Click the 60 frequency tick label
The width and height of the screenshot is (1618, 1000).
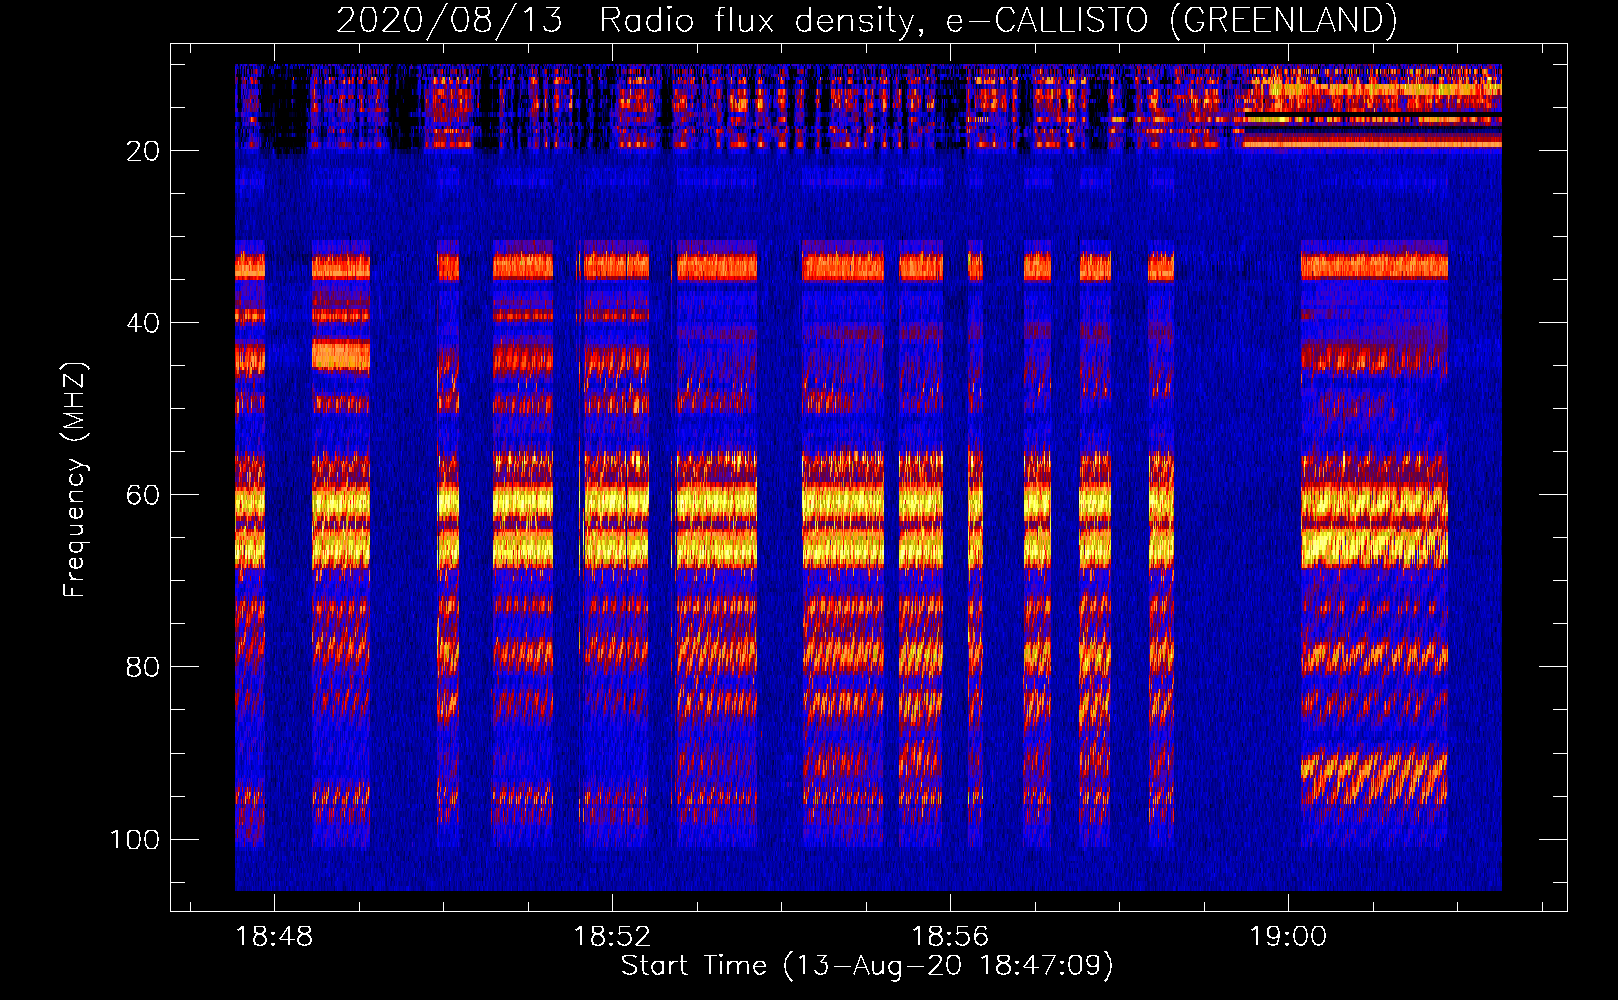click(x=143, y=495)
